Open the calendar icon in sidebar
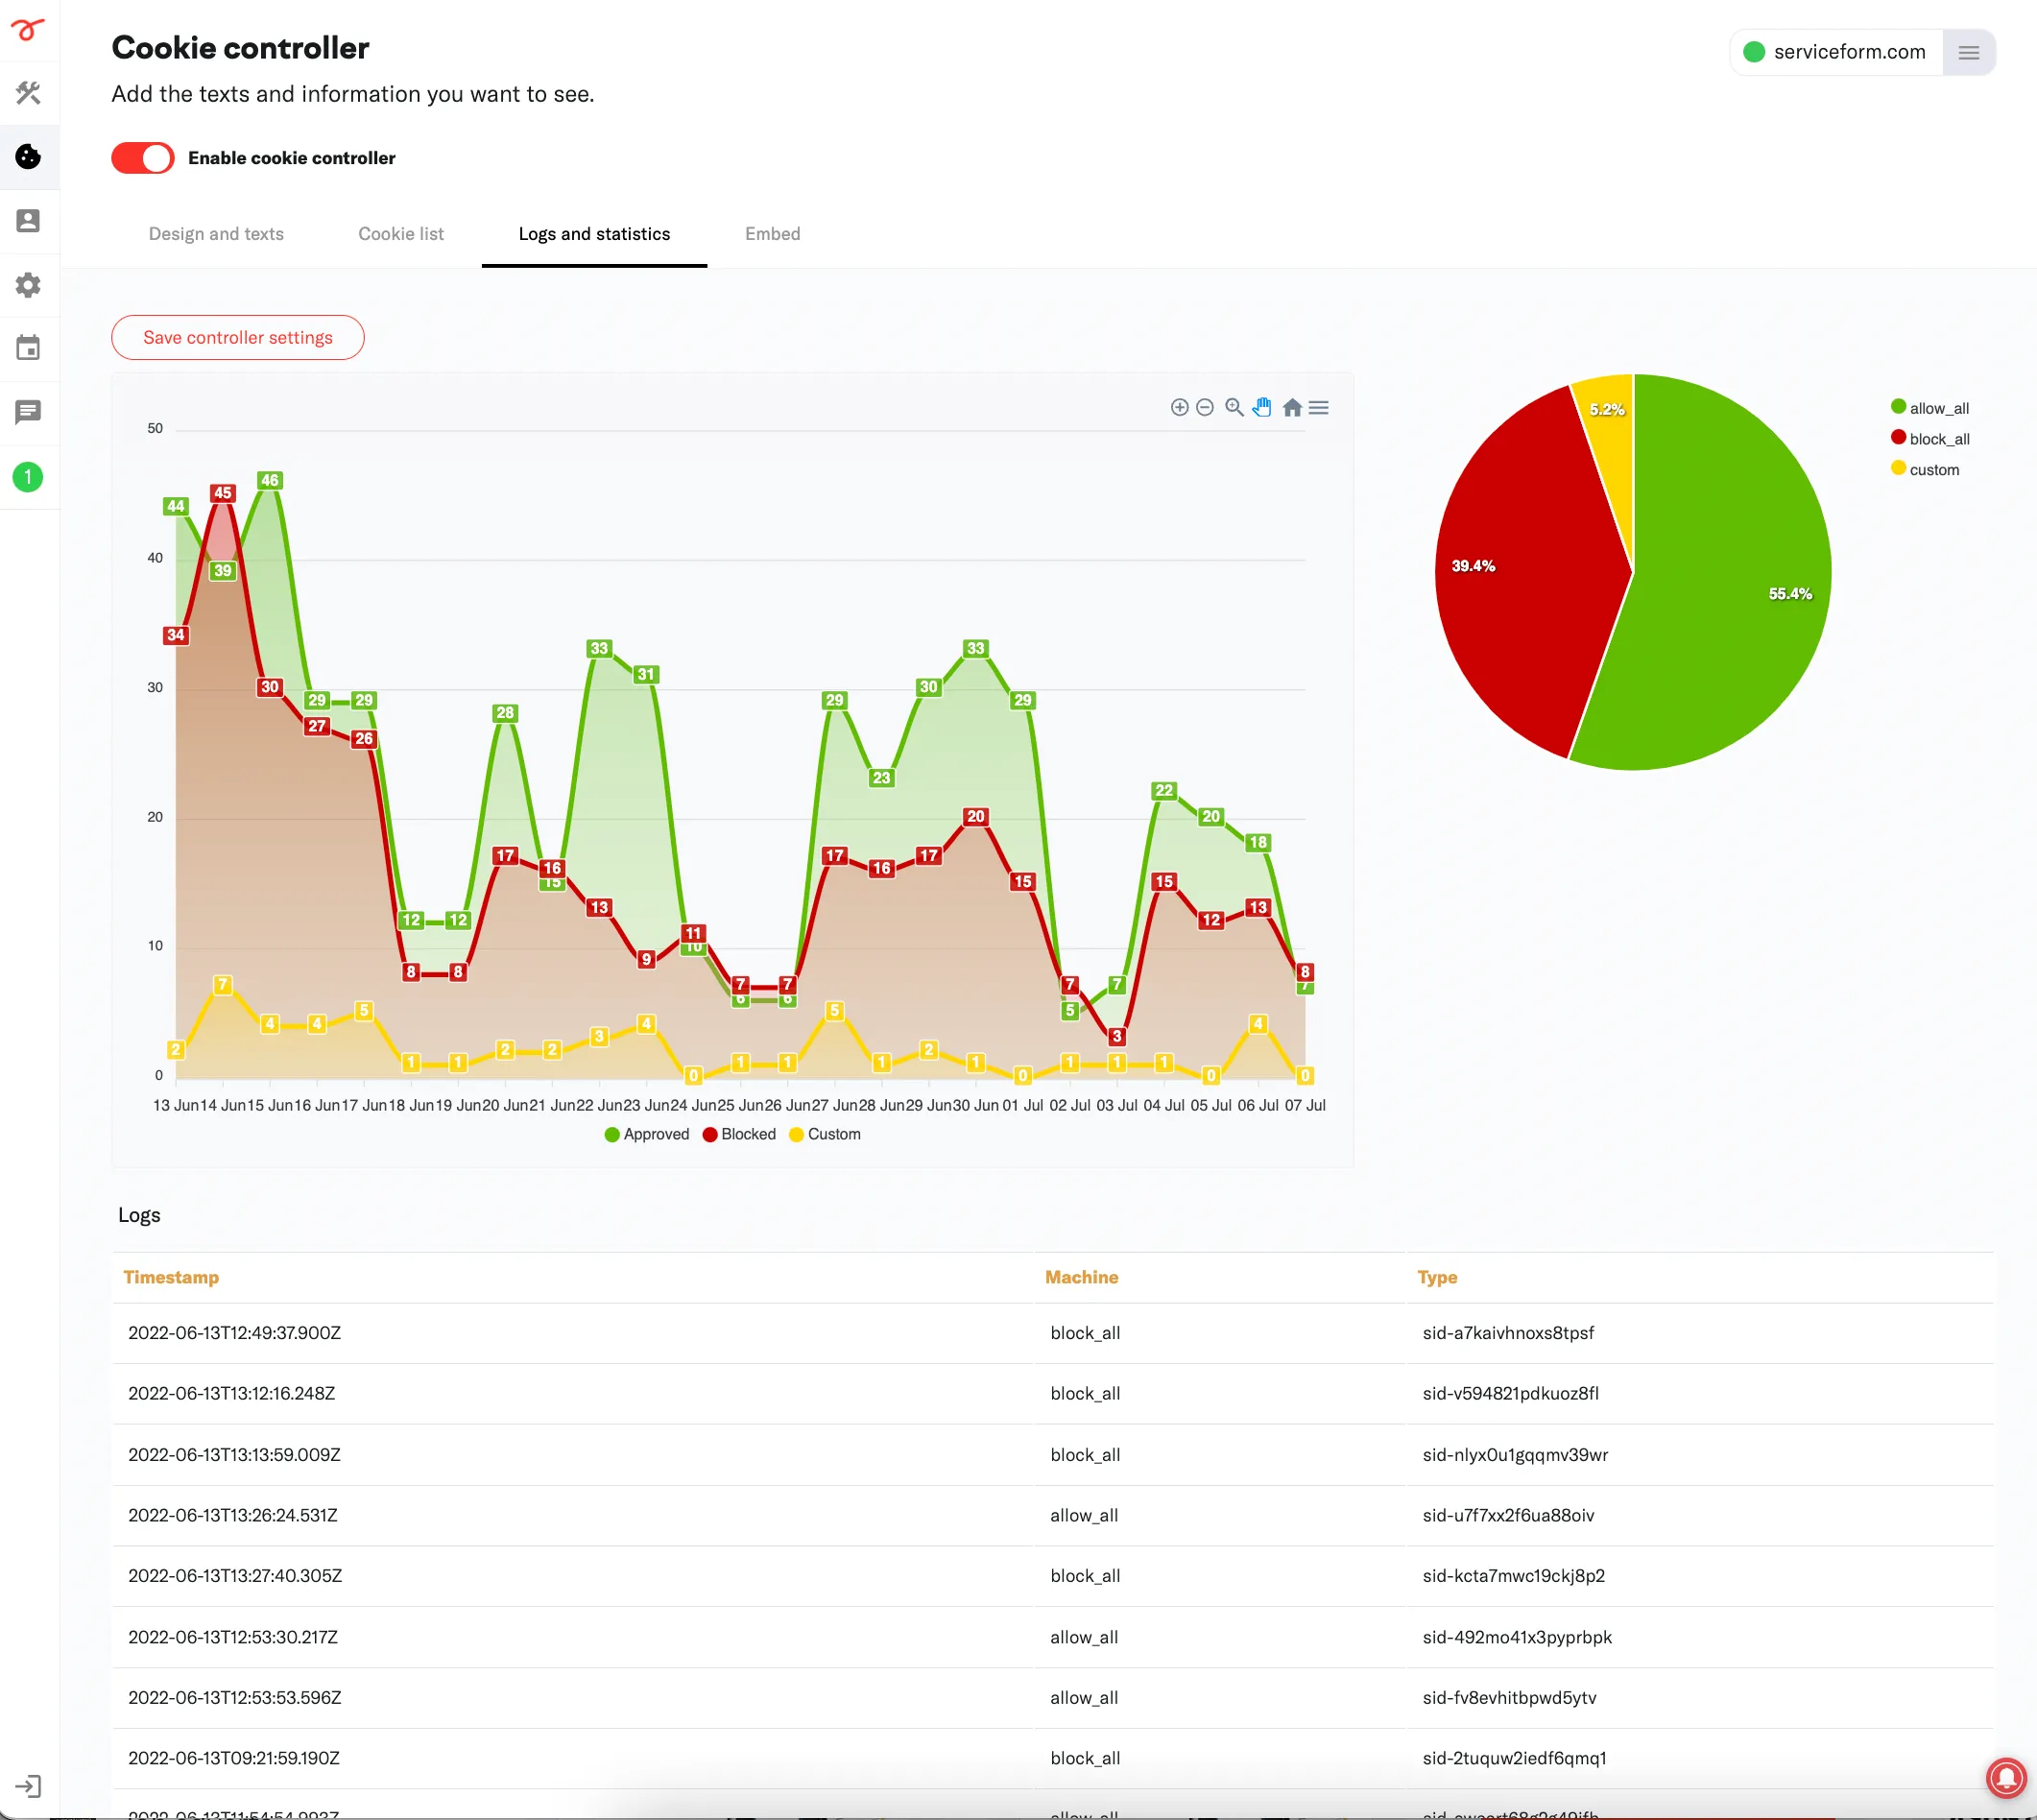The height and width of the screenshot is (1820, 2037). point(28,348)
